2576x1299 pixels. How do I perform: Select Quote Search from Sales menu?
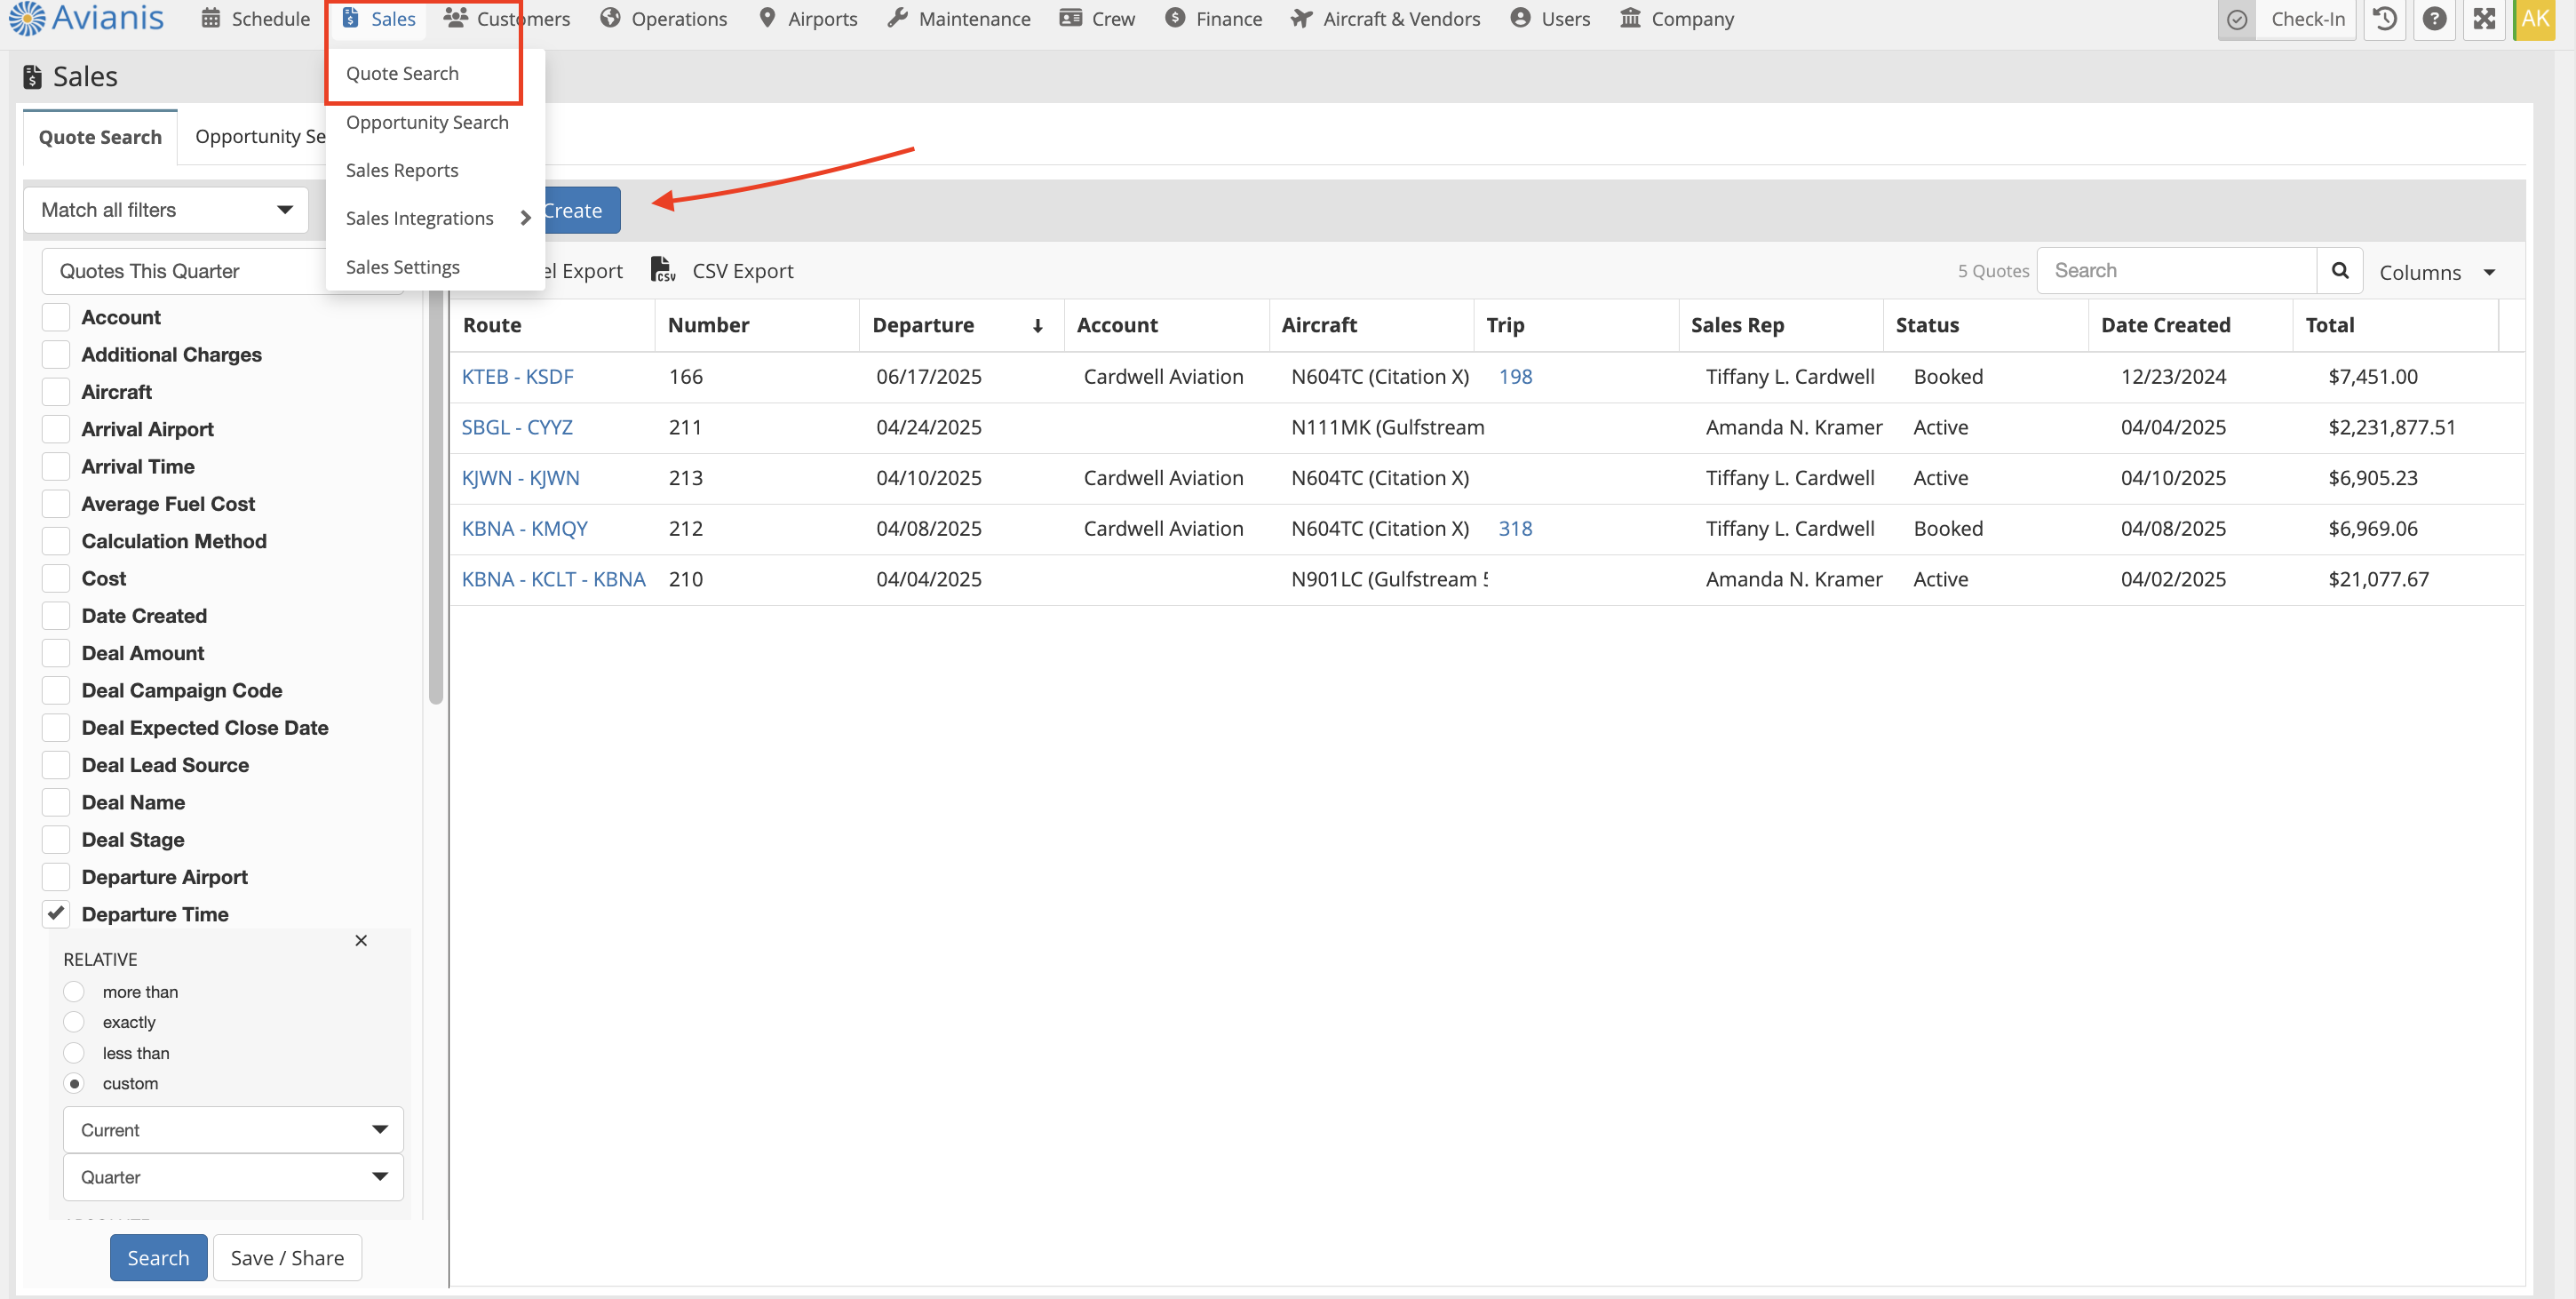click(402, 73)
